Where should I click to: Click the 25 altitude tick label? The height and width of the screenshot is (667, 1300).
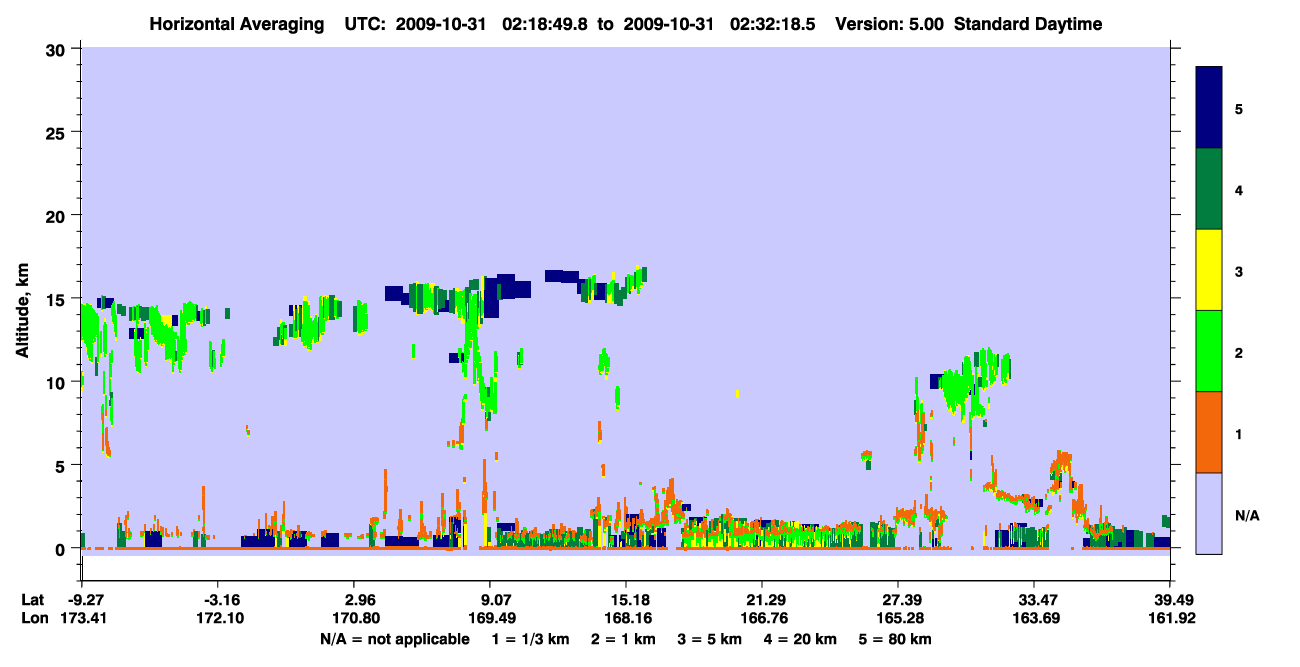point(58,132)
